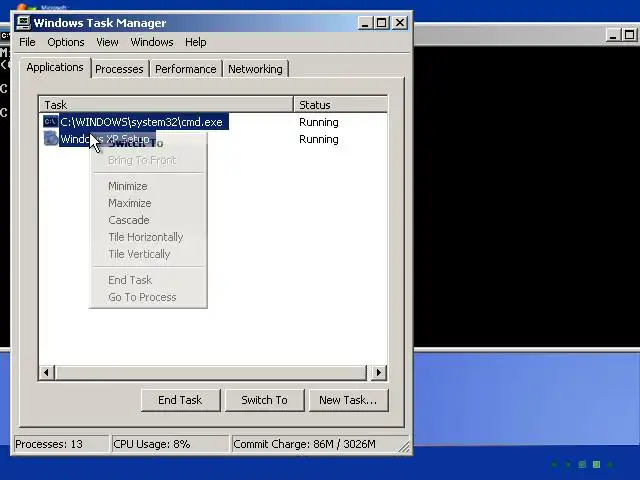The height and width of the screenshot is (480, 640).
Task: Click the Windows XP Setup task icon
Action: tap(51, 138)
